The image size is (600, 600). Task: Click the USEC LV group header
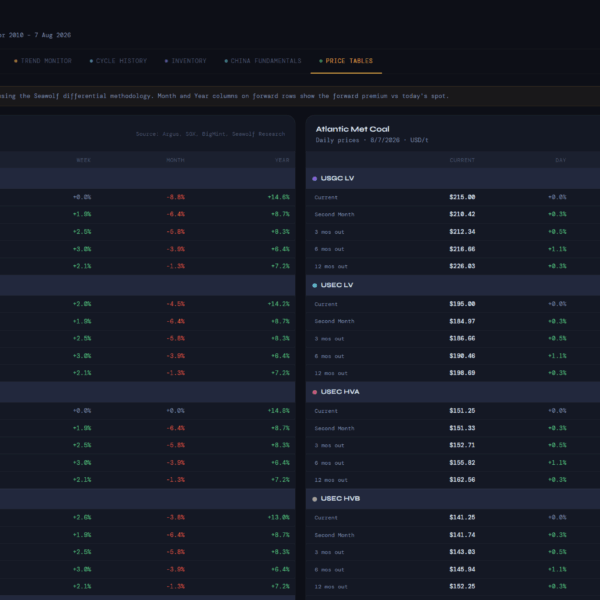click(453, 285)
